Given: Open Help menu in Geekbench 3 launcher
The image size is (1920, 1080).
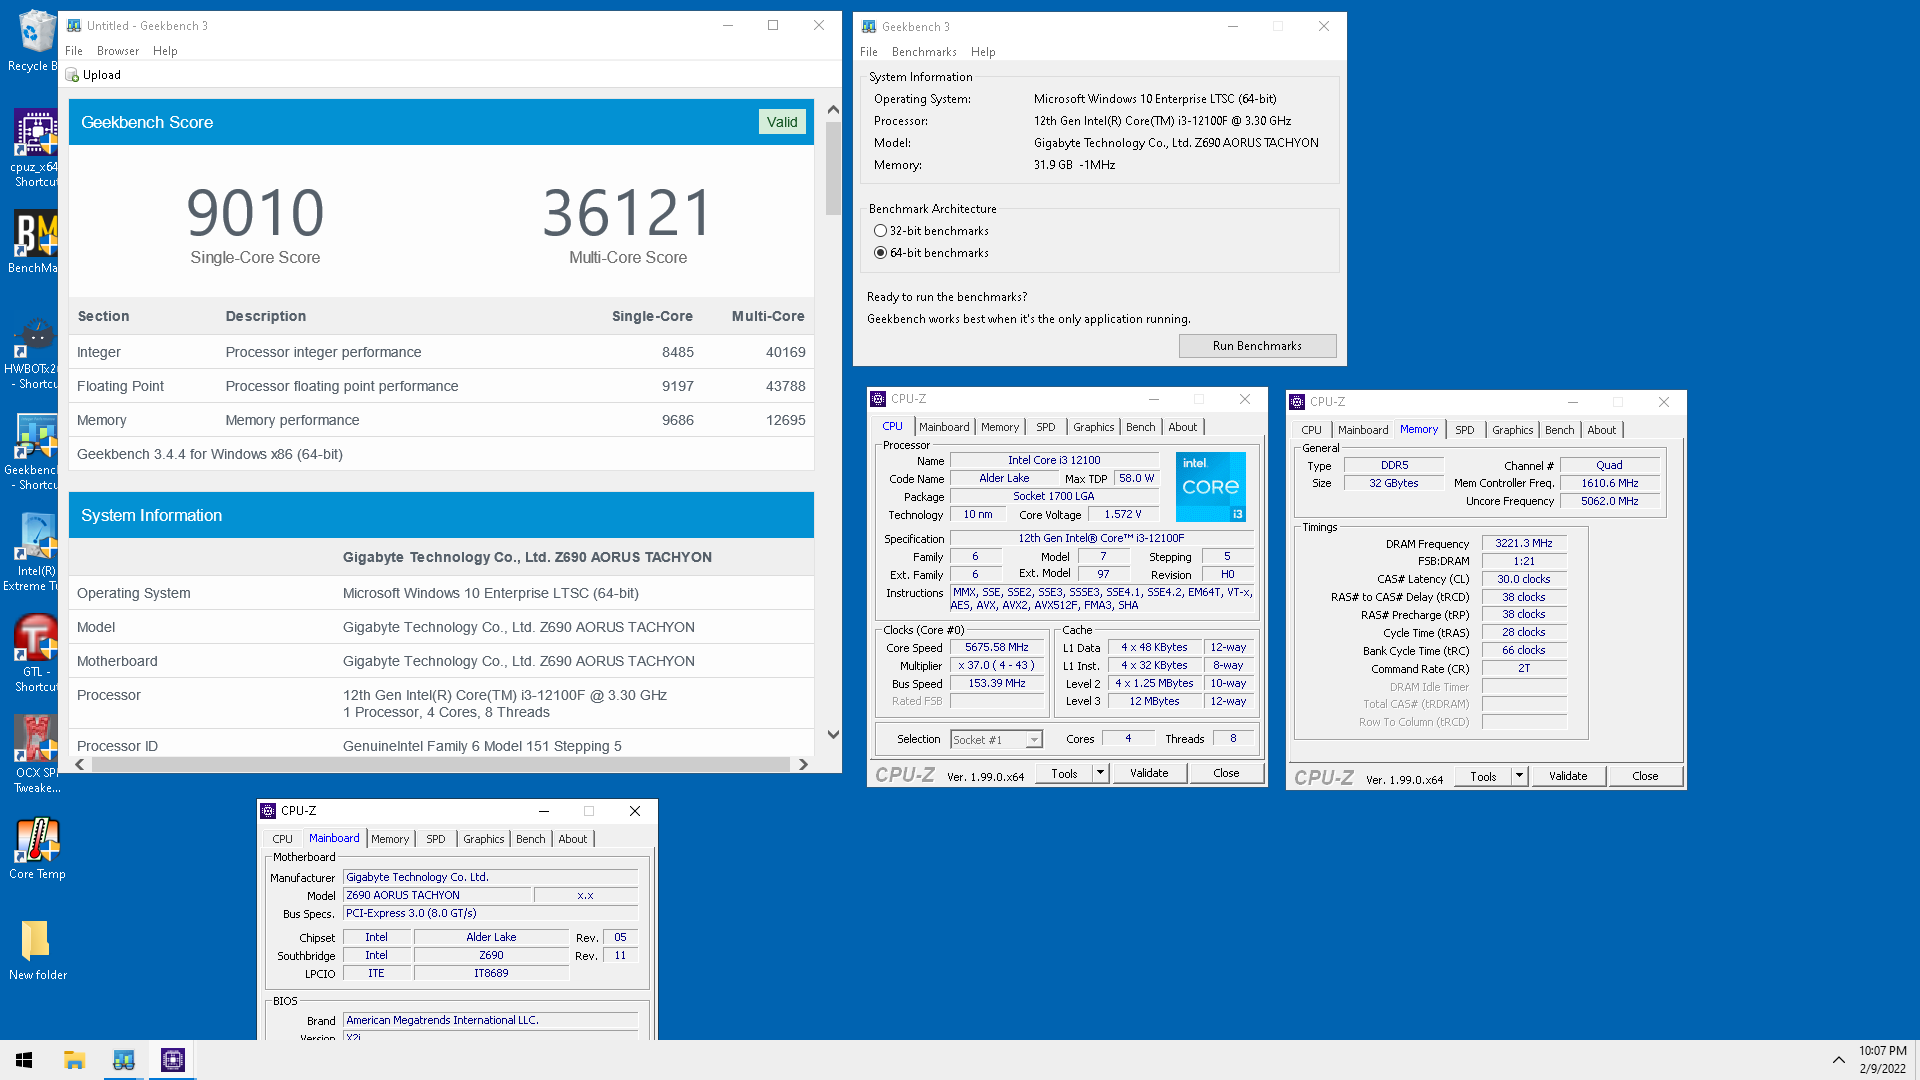Looking at the screenshot, I should (983, 52).
